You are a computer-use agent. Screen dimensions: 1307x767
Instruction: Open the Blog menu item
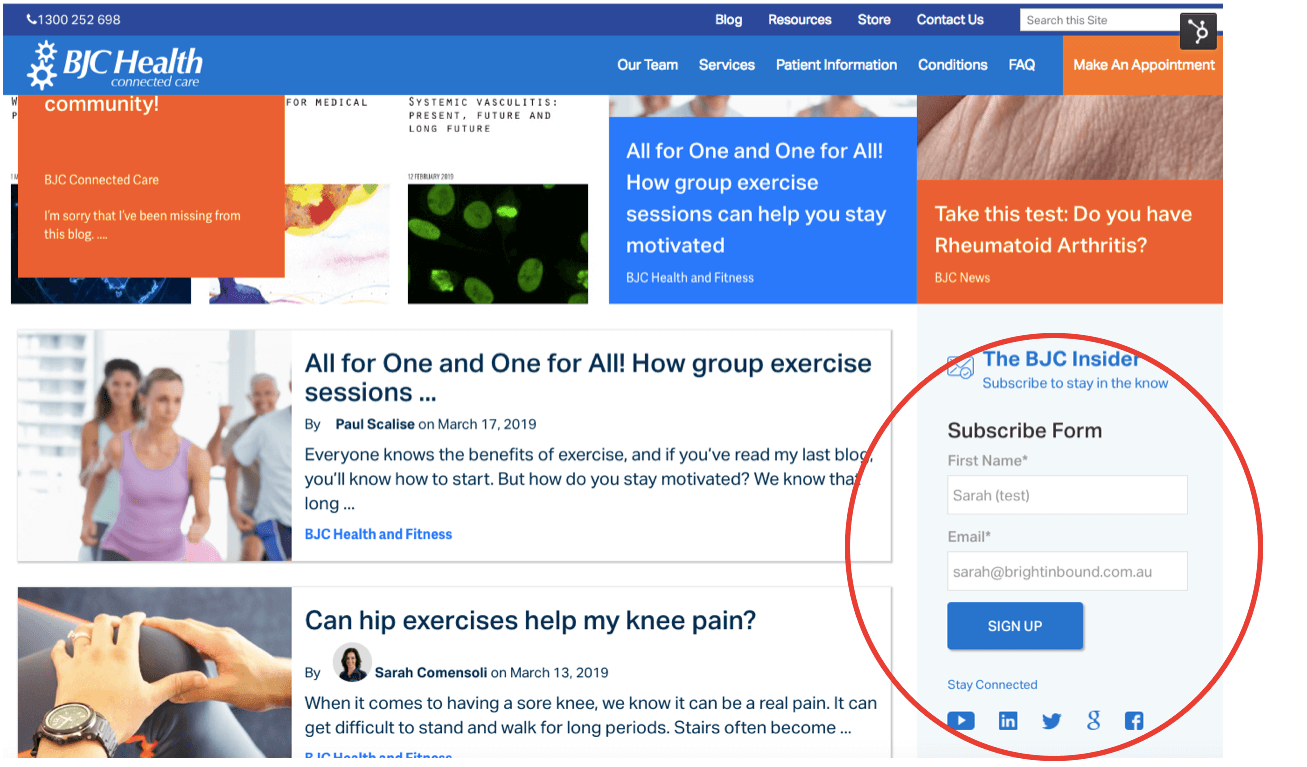(x=729, y=19)
